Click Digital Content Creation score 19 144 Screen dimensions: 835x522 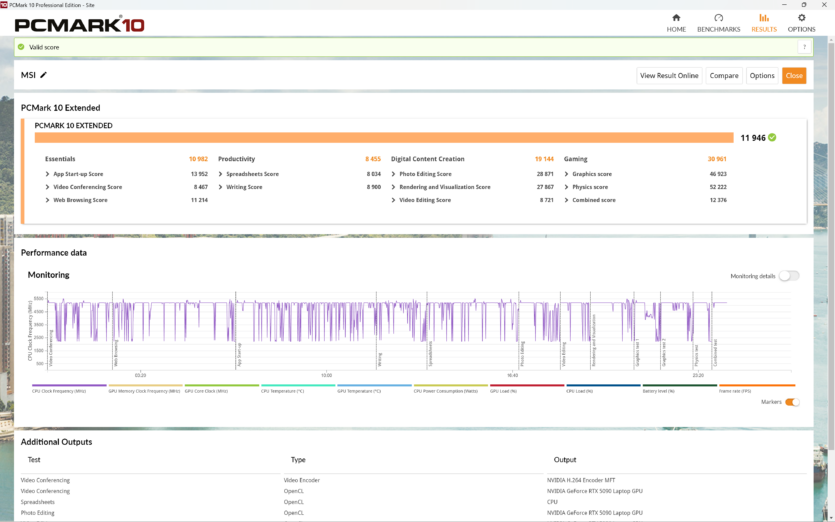coord(544,159)
